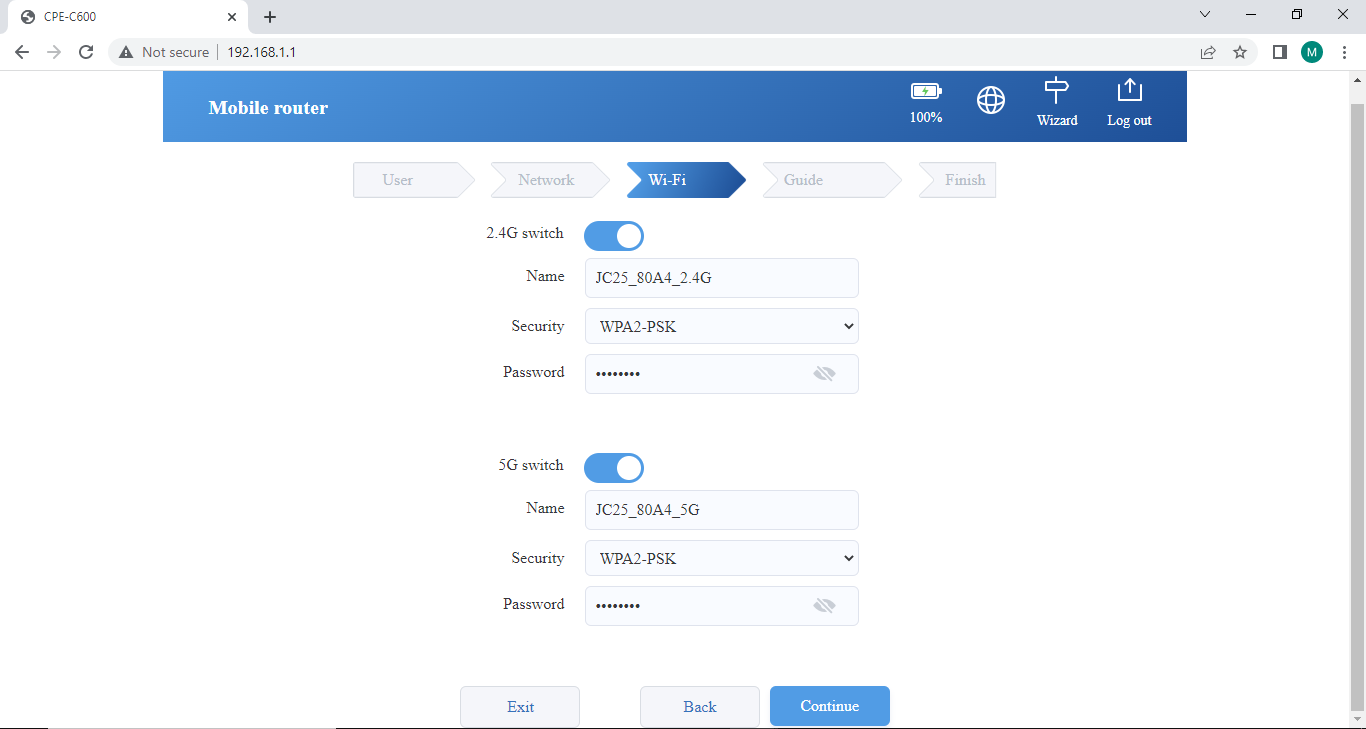
Task: Click the Not secure warning icon
Action: (126, 52)
